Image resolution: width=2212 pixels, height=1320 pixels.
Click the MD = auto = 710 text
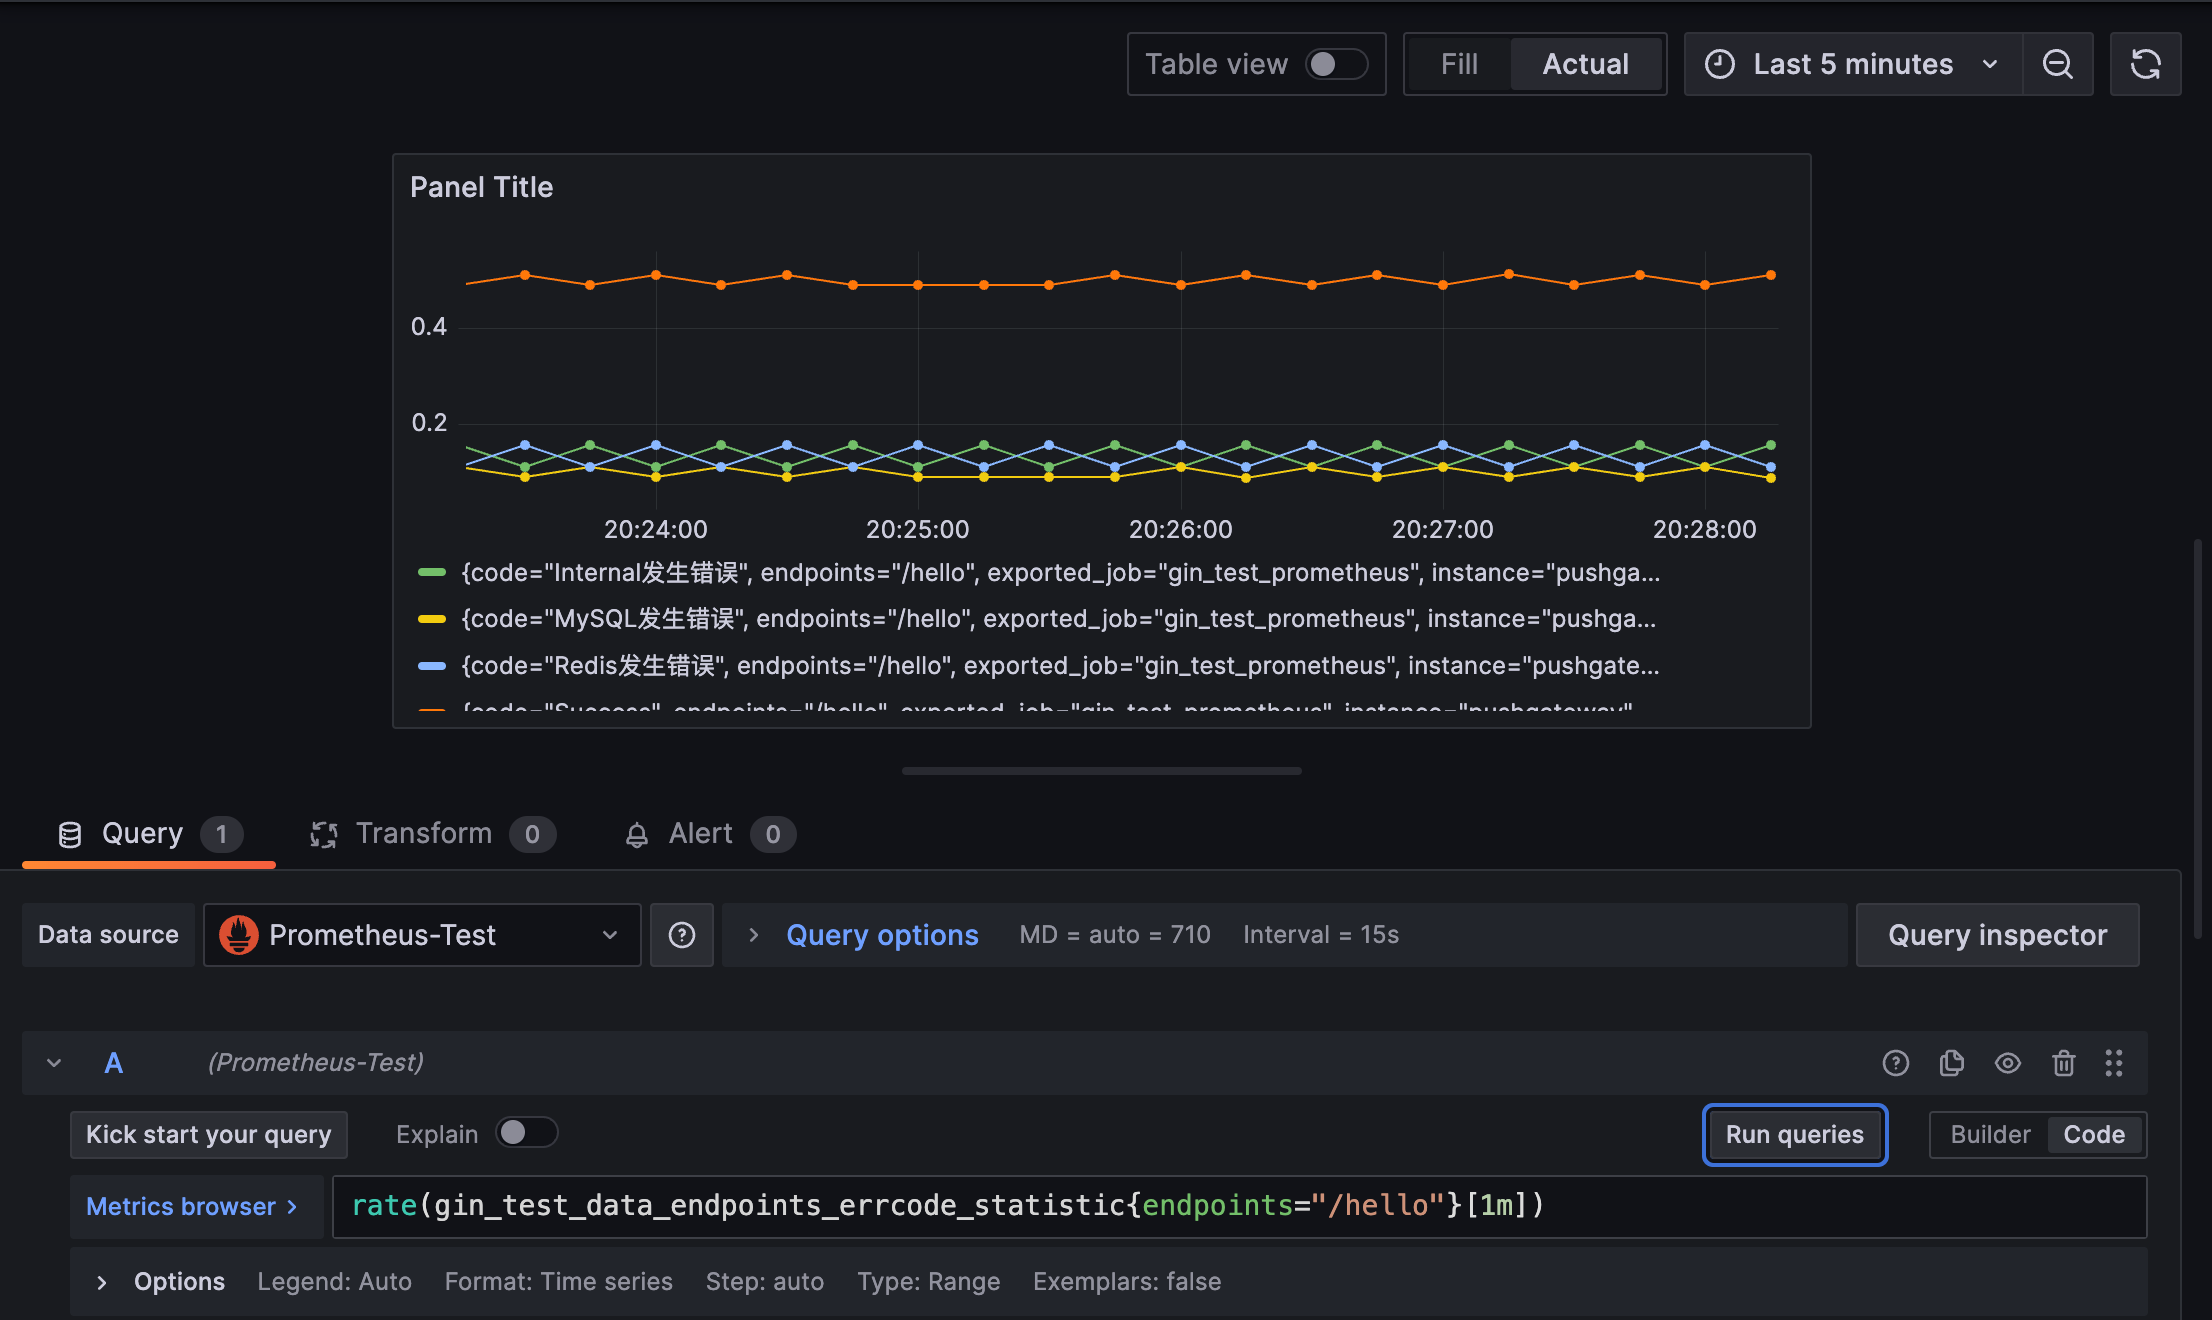1114,935
